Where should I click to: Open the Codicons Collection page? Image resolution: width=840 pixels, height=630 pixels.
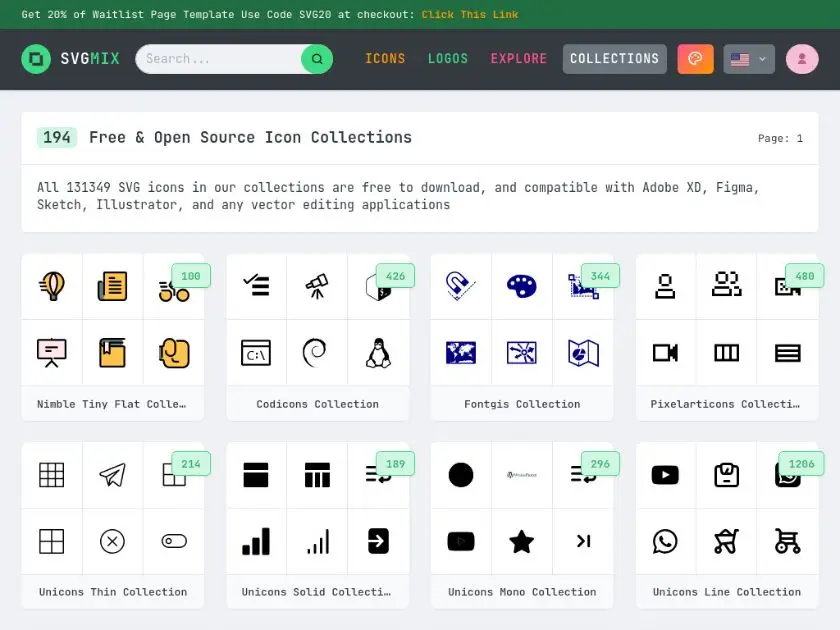[x=317, y=404]
